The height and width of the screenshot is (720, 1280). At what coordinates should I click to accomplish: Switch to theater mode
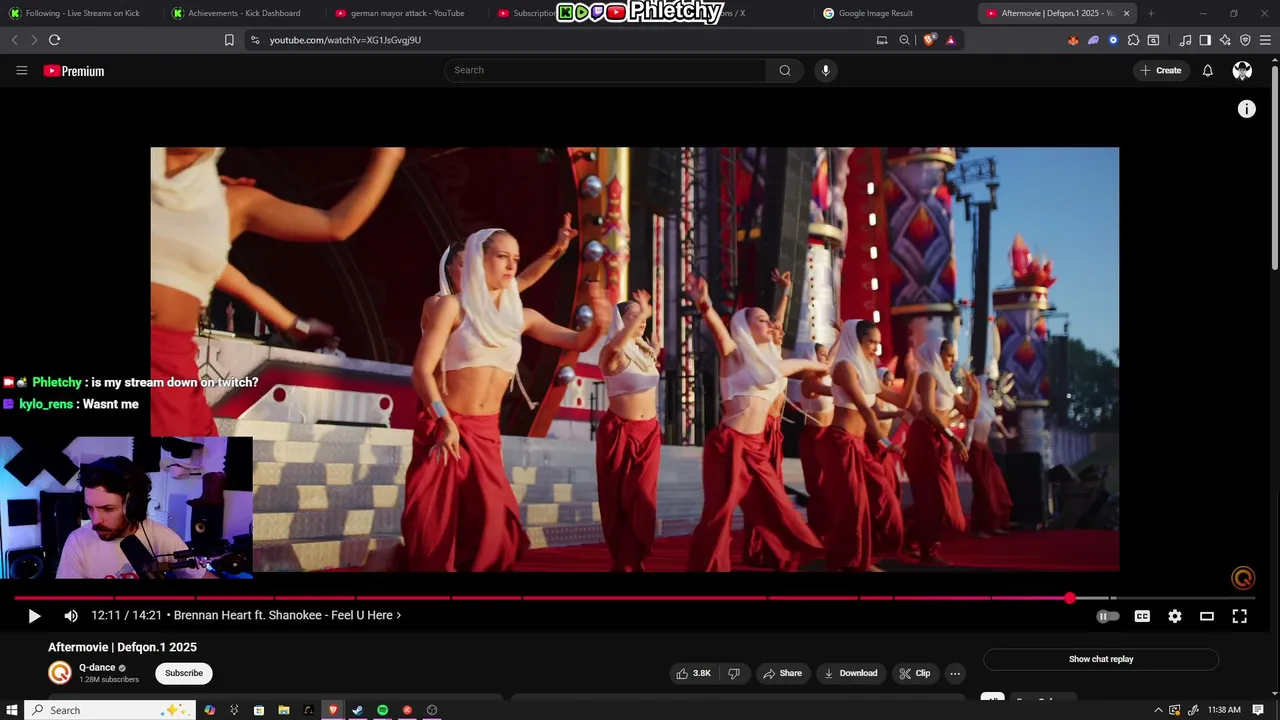[x=1207, y=616]
